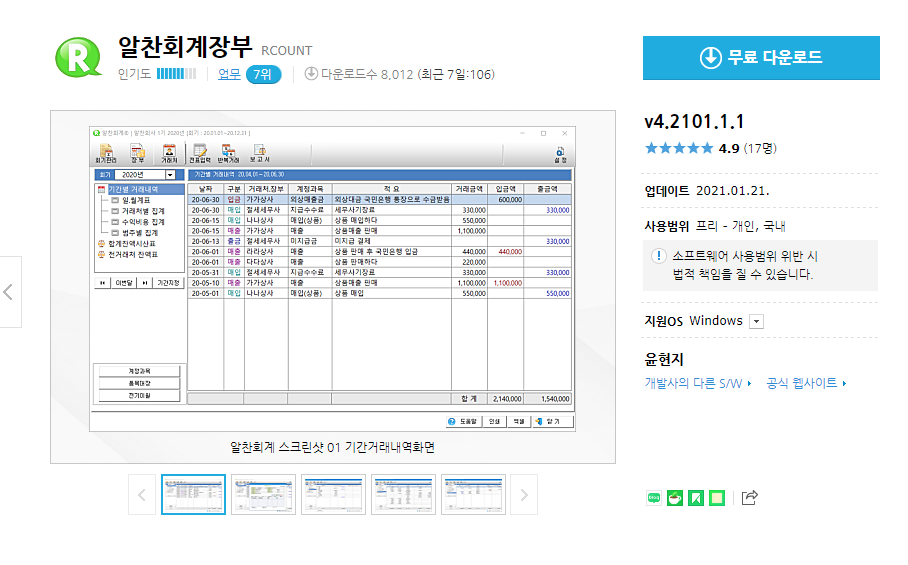Click the 거래금액 column header

point(469,189)
